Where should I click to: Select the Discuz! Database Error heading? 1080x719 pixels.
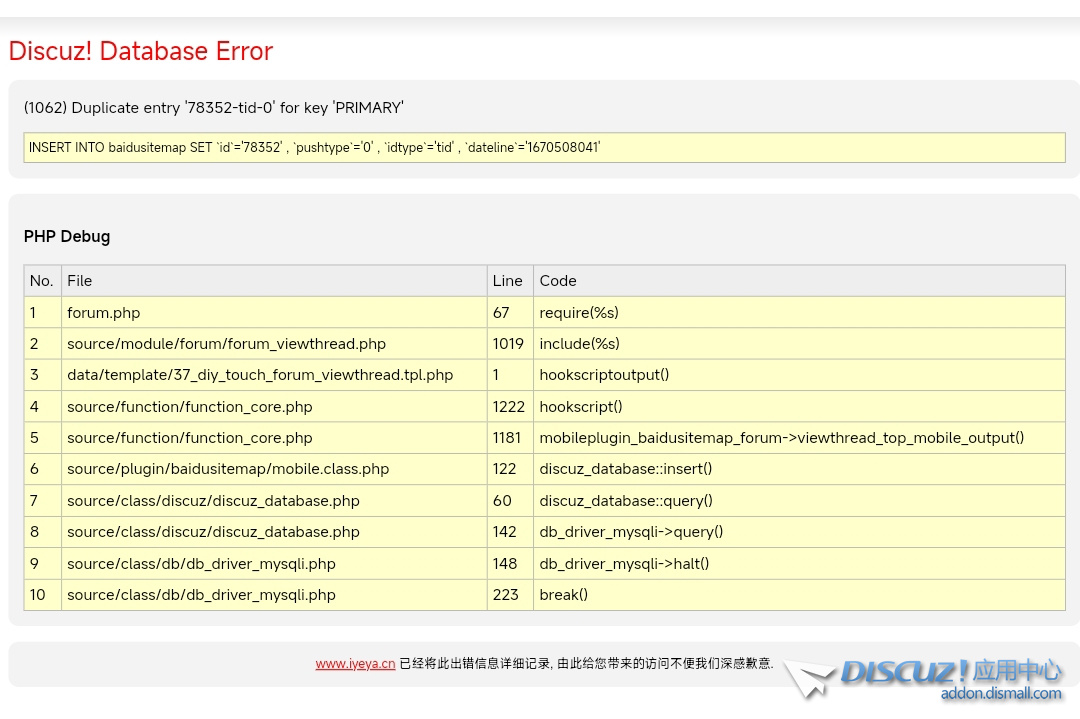[x=141, y=51]
